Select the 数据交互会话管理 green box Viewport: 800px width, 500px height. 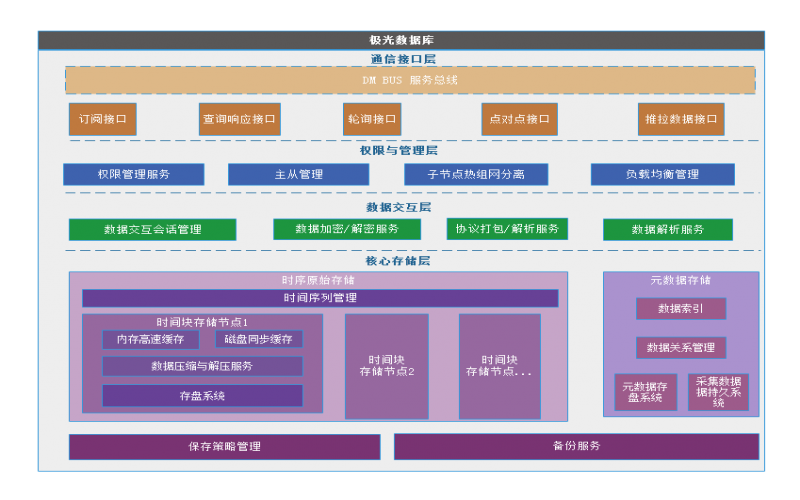coord(152,230)
